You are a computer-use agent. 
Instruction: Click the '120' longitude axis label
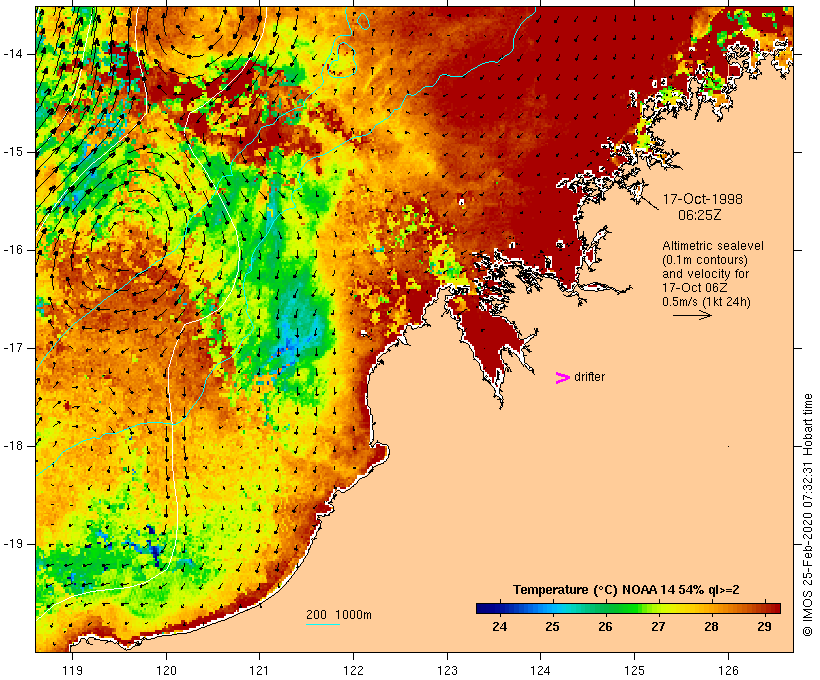pos(166,670)
